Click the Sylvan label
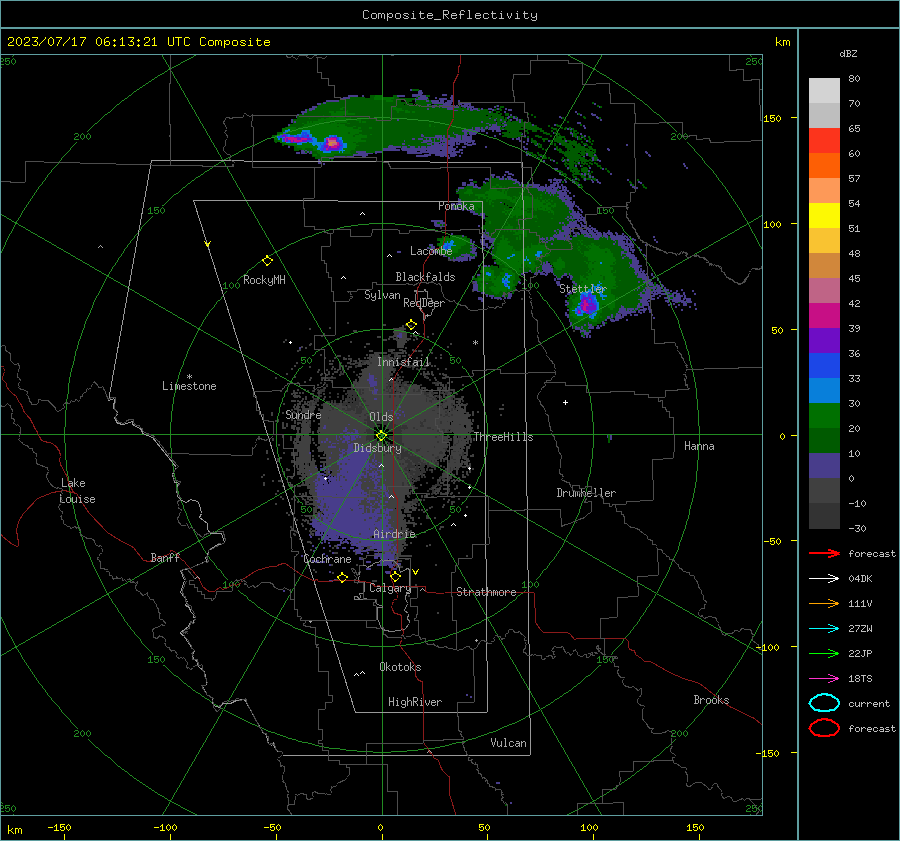This screenshot has height=841, width=900. pos(382,295)
